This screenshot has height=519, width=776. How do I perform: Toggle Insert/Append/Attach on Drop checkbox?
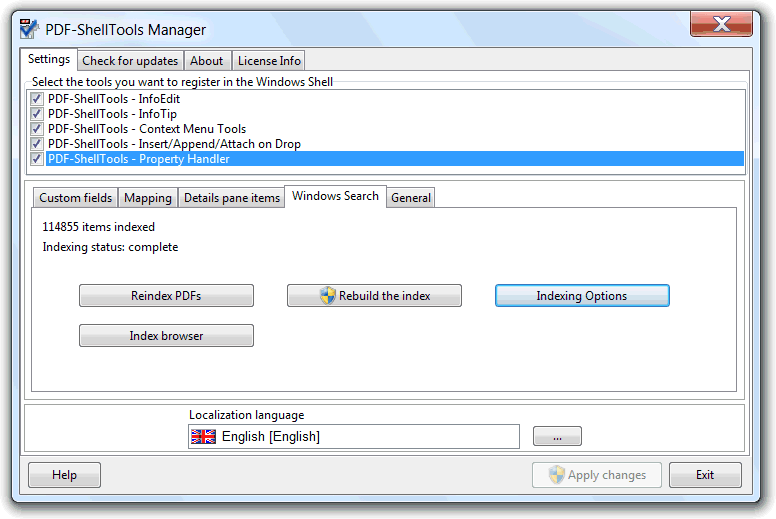pos(37,144)
